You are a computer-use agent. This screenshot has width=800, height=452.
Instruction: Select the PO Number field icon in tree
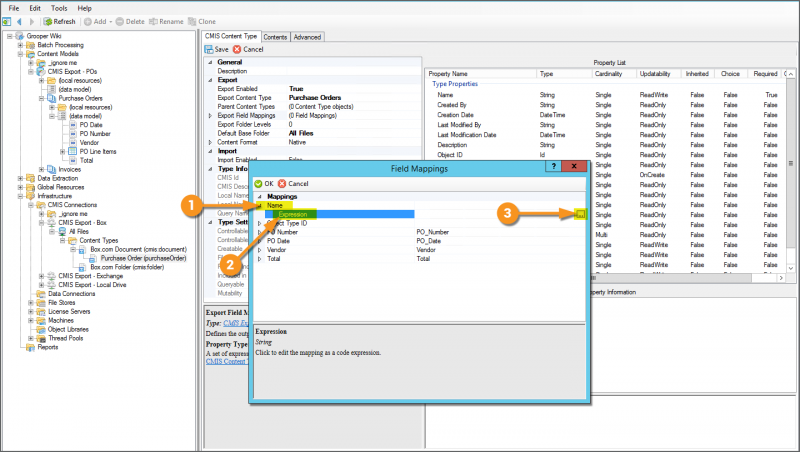pos(73,134)
